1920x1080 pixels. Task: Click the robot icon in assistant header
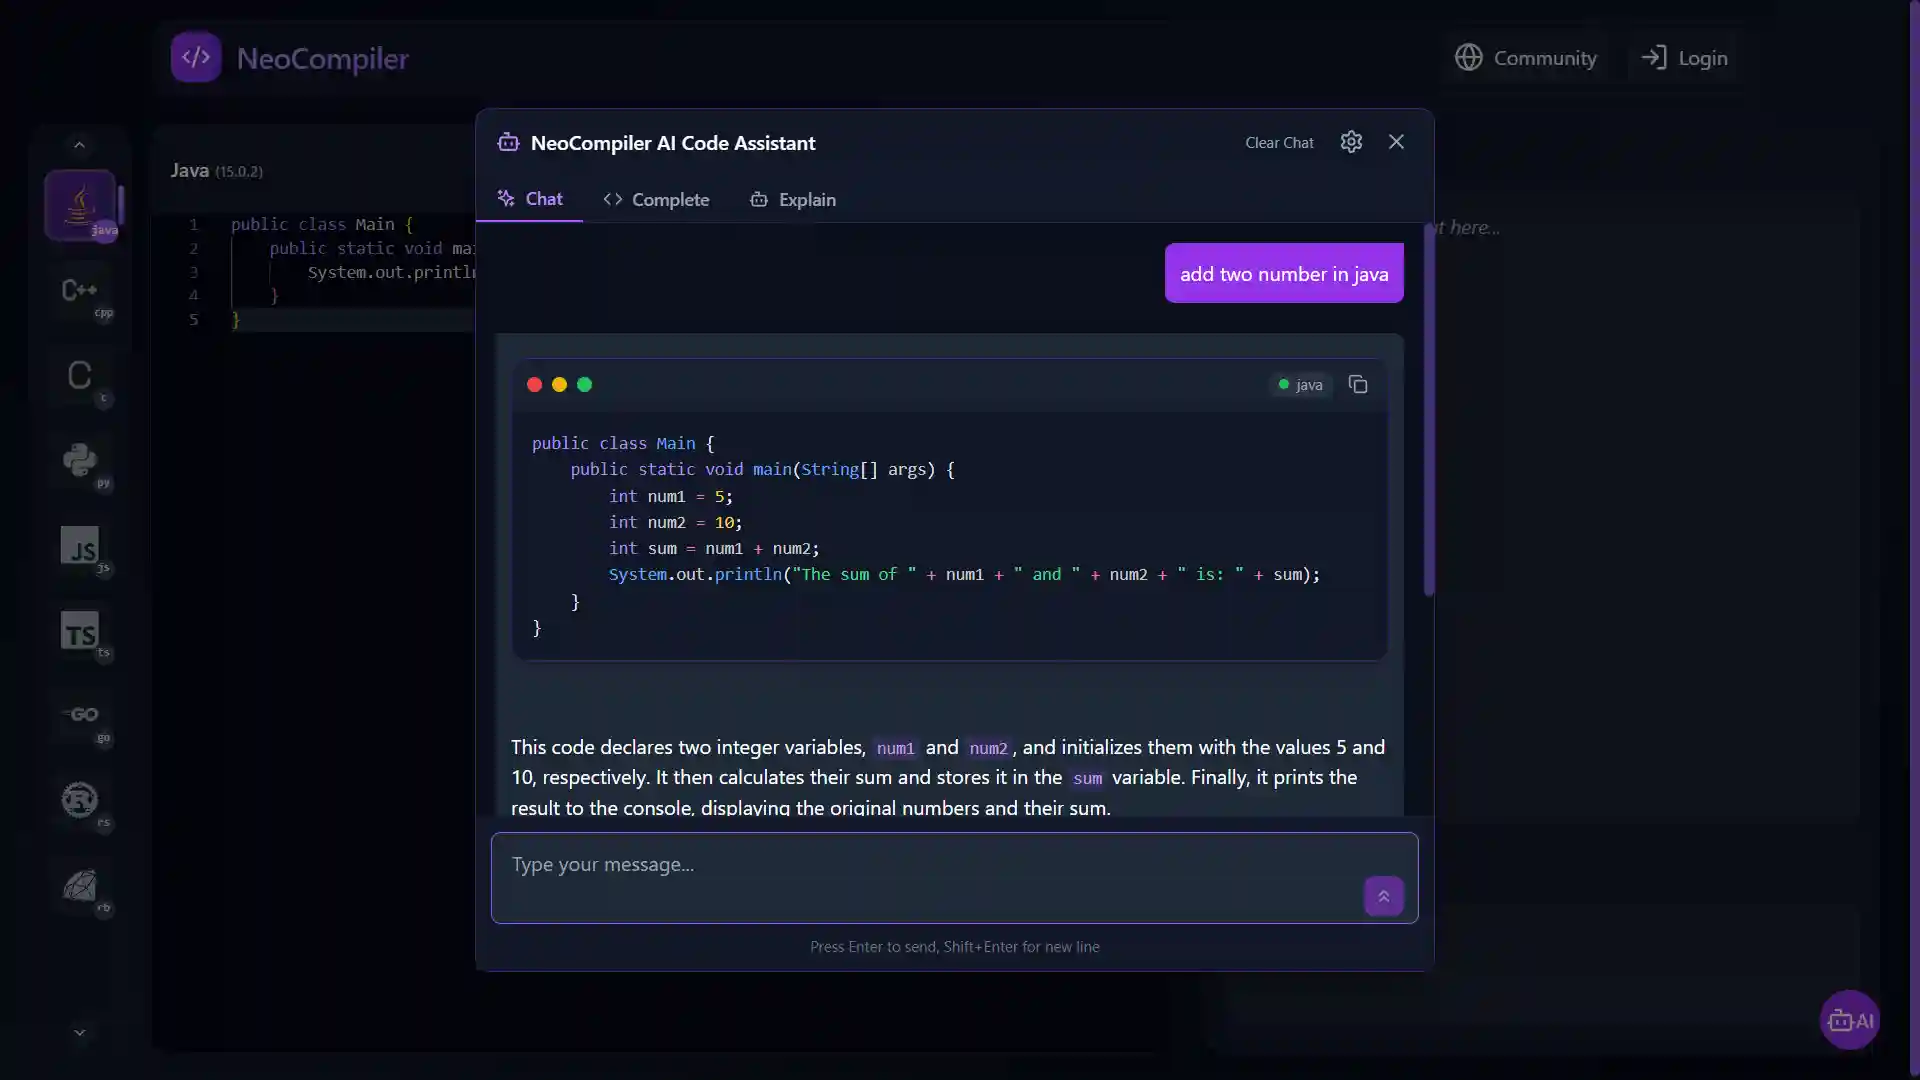(x=508, y=142)
